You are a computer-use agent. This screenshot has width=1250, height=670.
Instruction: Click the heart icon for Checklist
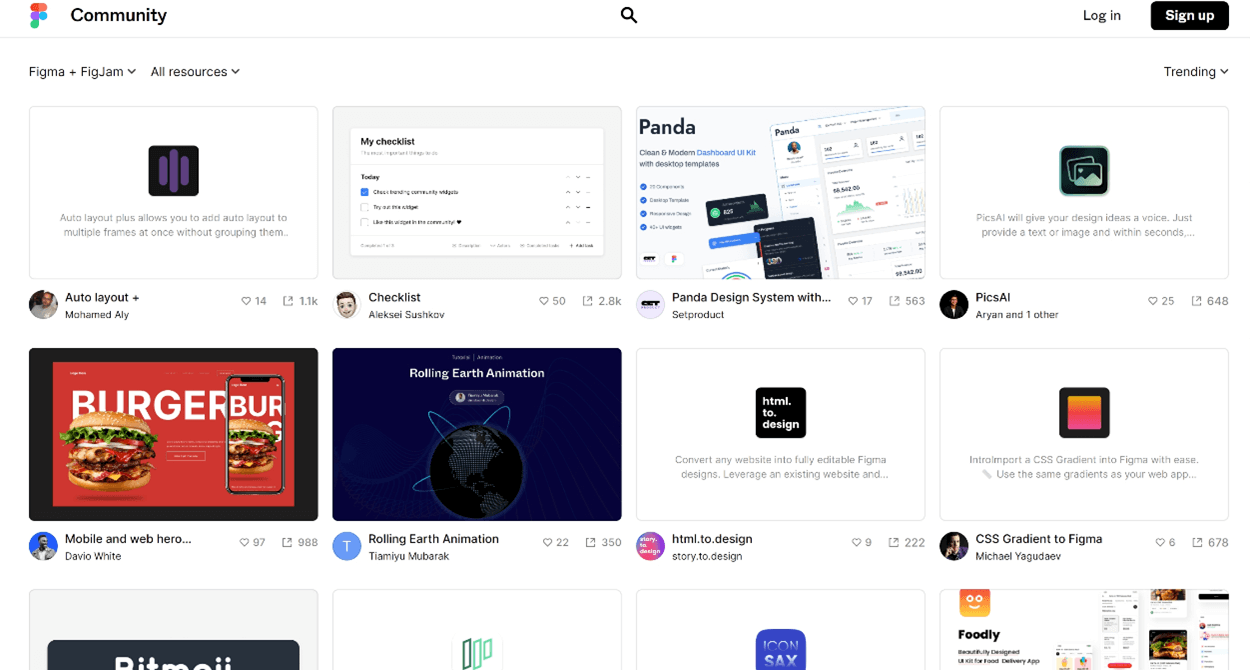[x=544, y=301]
